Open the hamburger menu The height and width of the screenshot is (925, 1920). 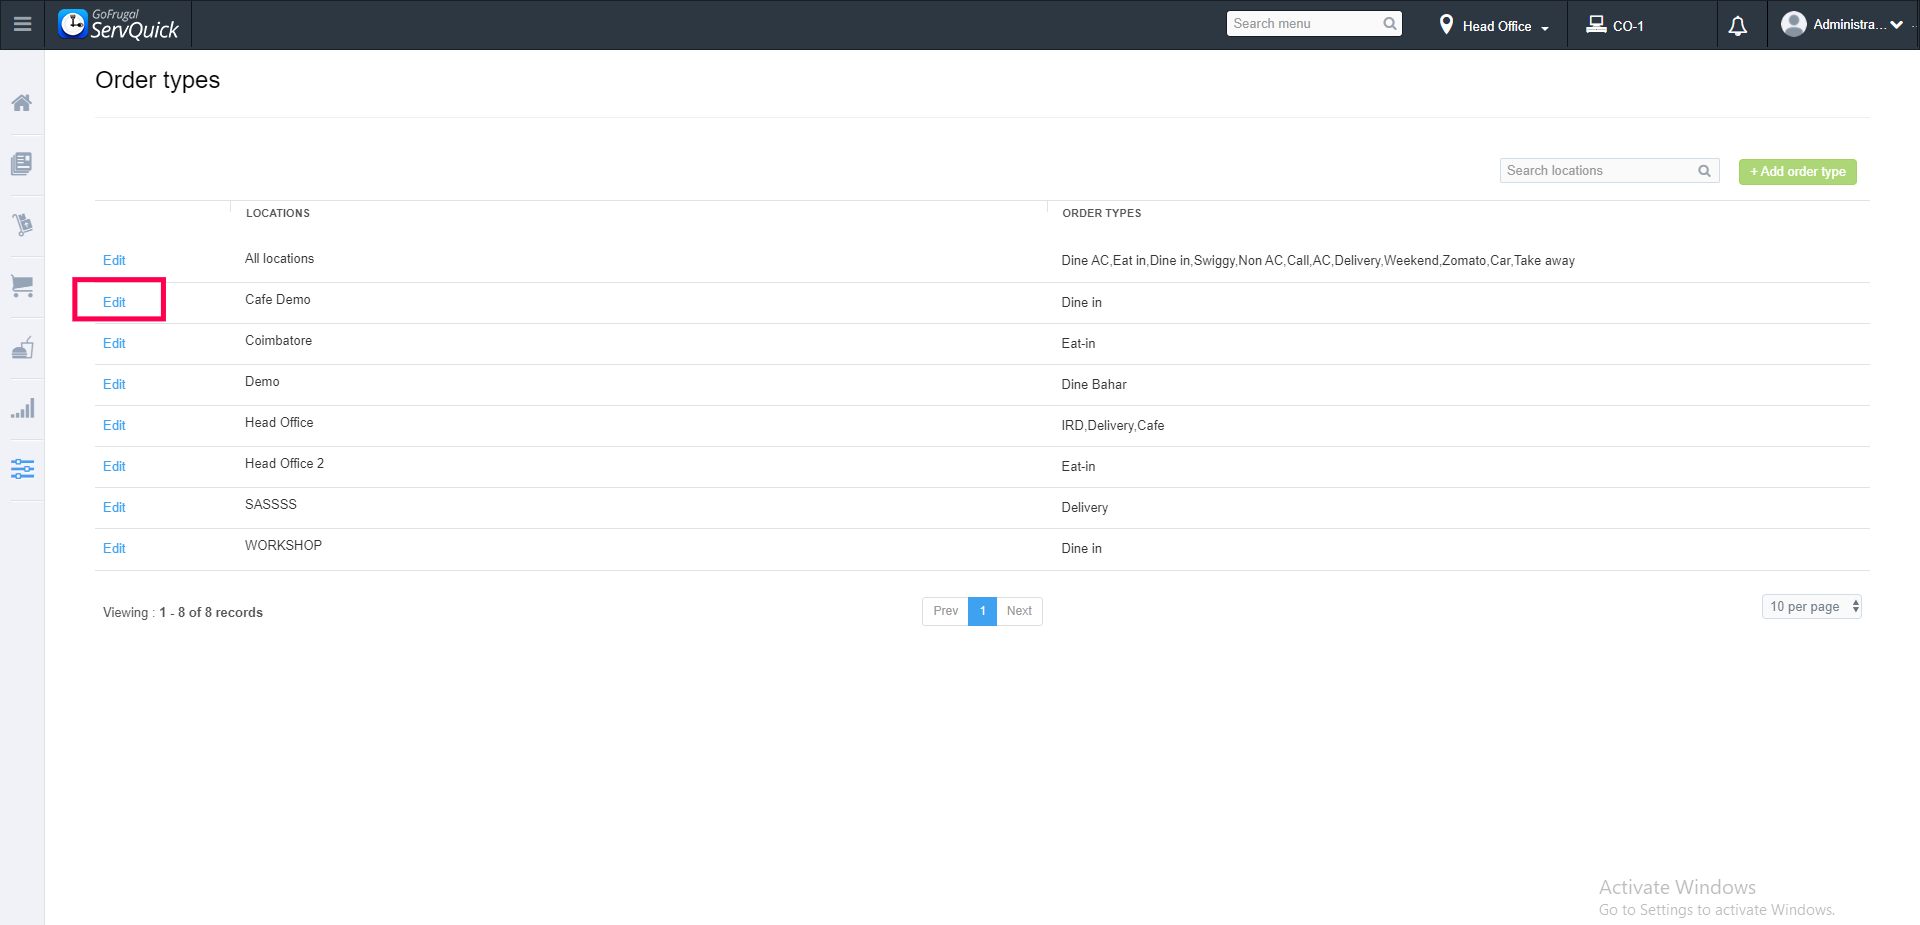[22, 24]
